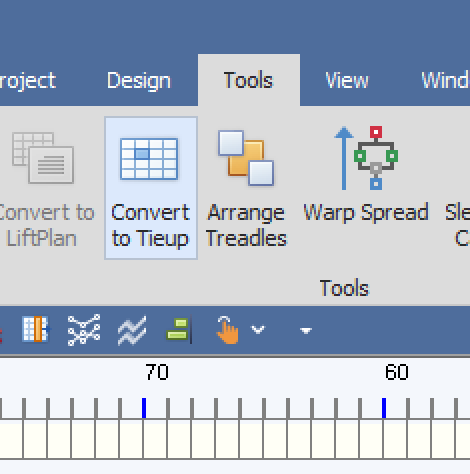Click the Arrange Treadles text label
The width and height of the screenshot is (470, 474).
[246, 226]
